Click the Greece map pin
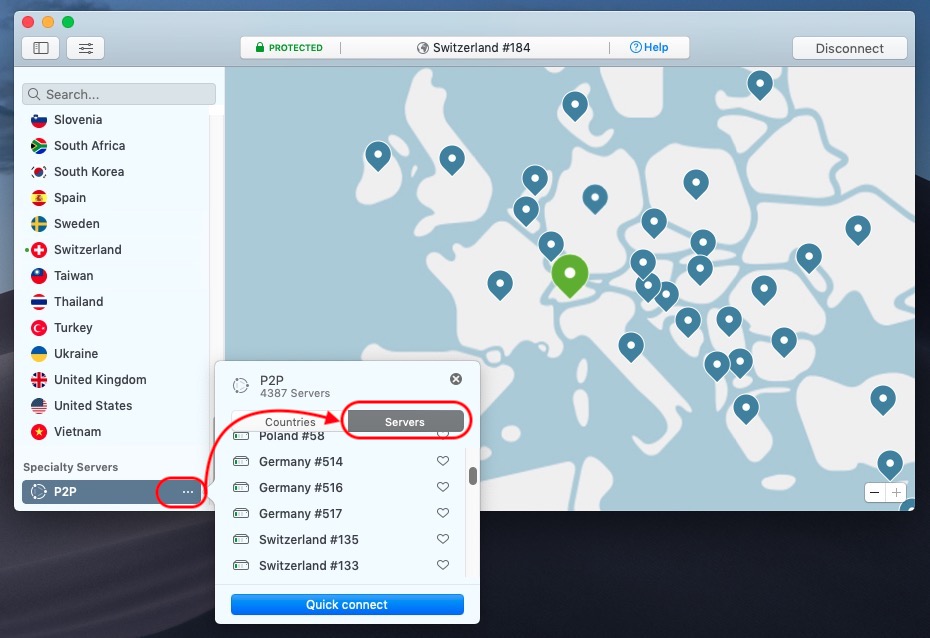This screenshot has height=638, width=930. click(746, 409)
